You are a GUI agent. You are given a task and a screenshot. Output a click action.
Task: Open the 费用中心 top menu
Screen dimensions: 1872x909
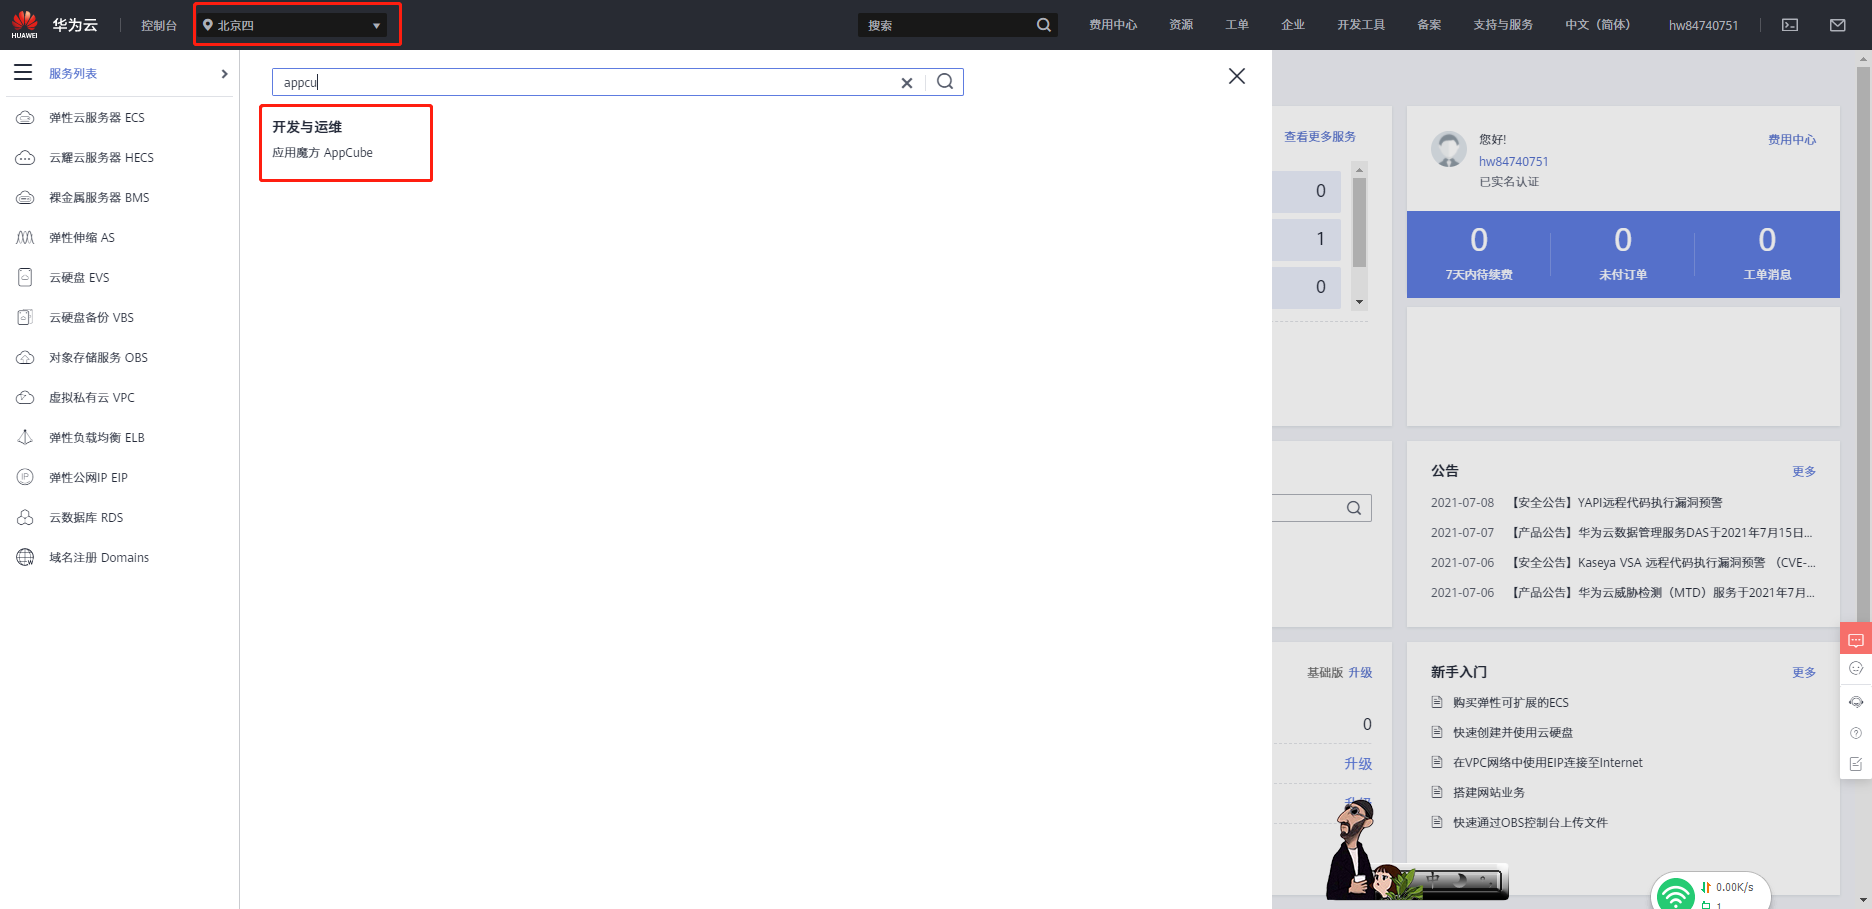1113,25
